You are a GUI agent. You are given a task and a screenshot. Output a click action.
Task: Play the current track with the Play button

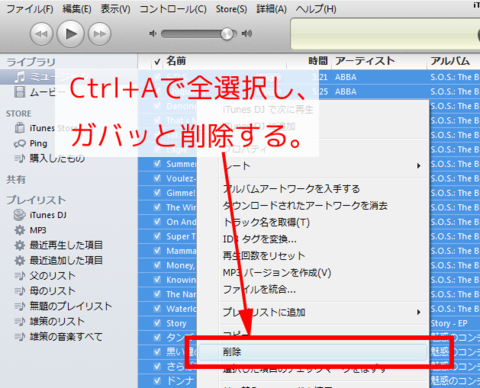point(70,34)
